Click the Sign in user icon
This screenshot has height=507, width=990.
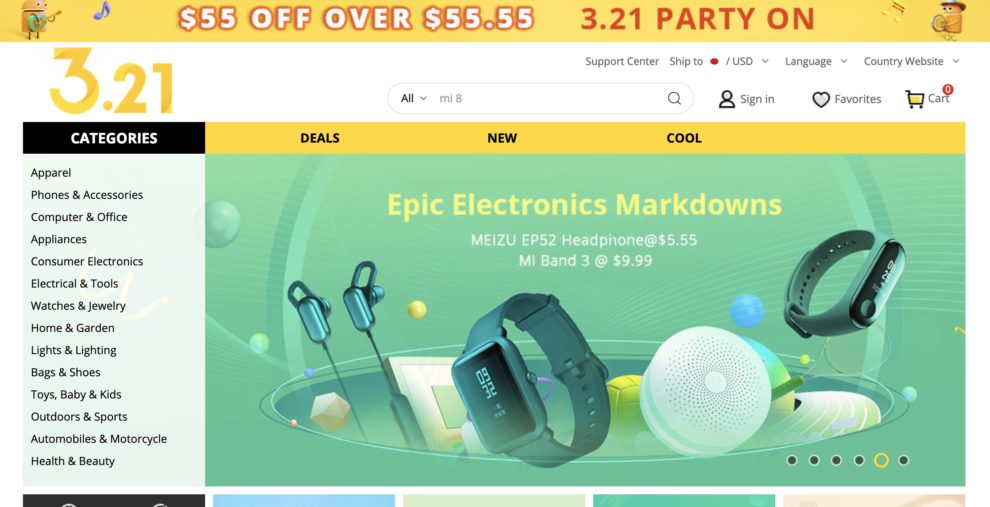click(x=727, y=99)
